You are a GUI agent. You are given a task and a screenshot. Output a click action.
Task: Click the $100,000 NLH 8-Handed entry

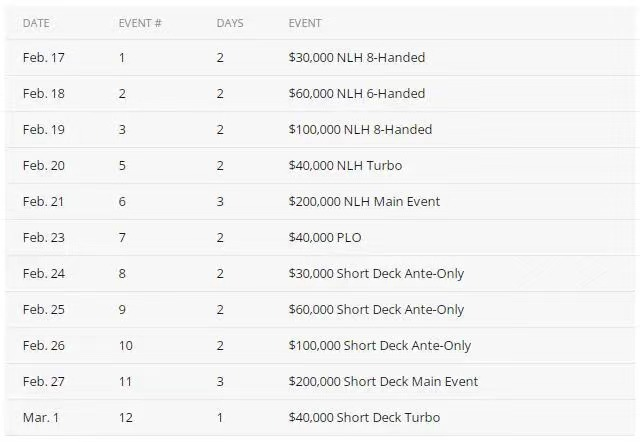(x=360, y=130)
